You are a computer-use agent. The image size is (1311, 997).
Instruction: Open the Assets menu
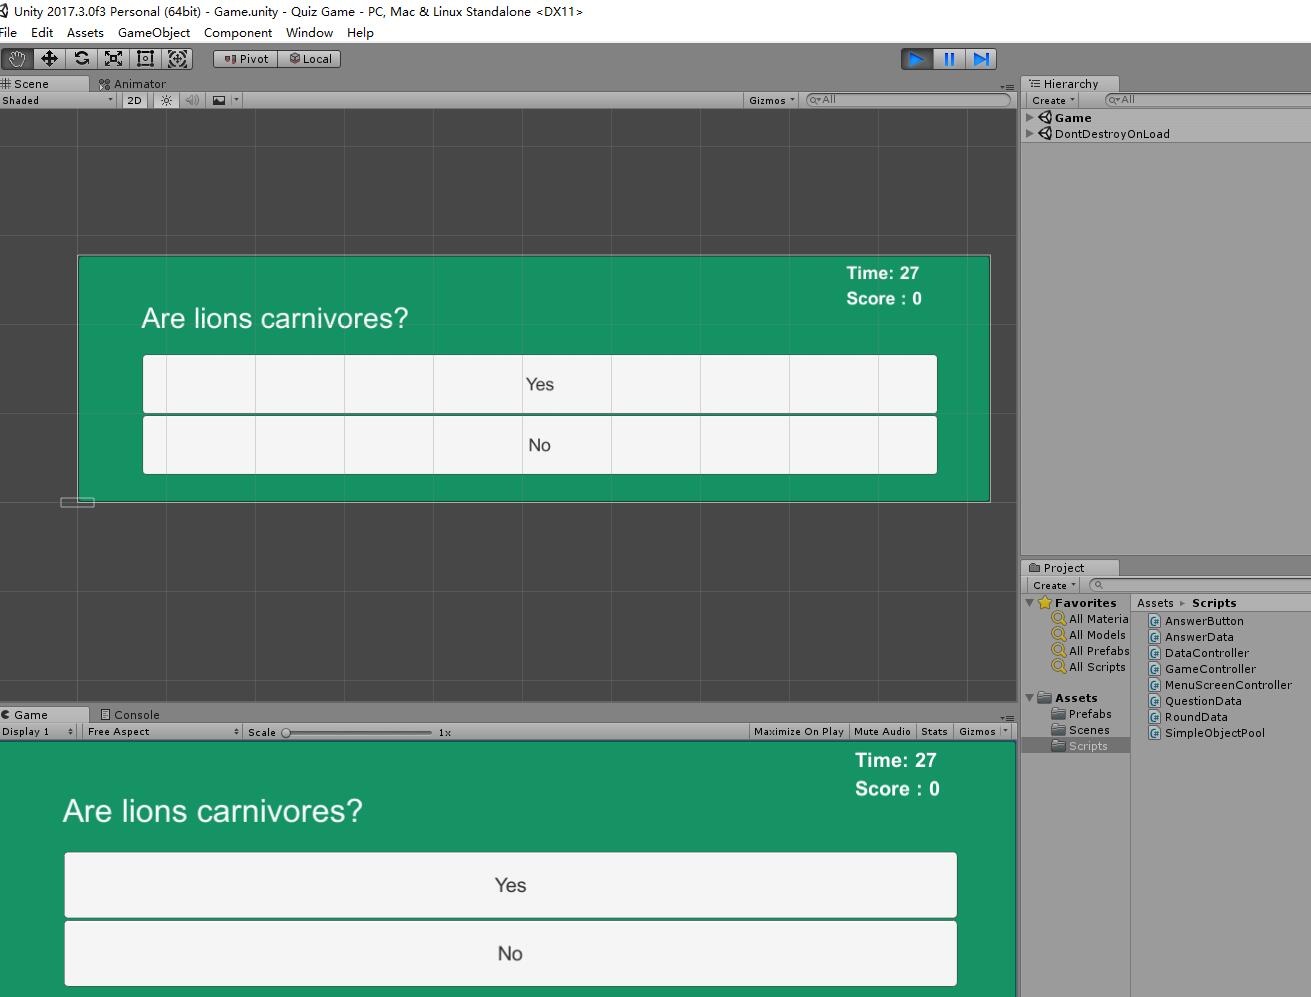[85, 33]
